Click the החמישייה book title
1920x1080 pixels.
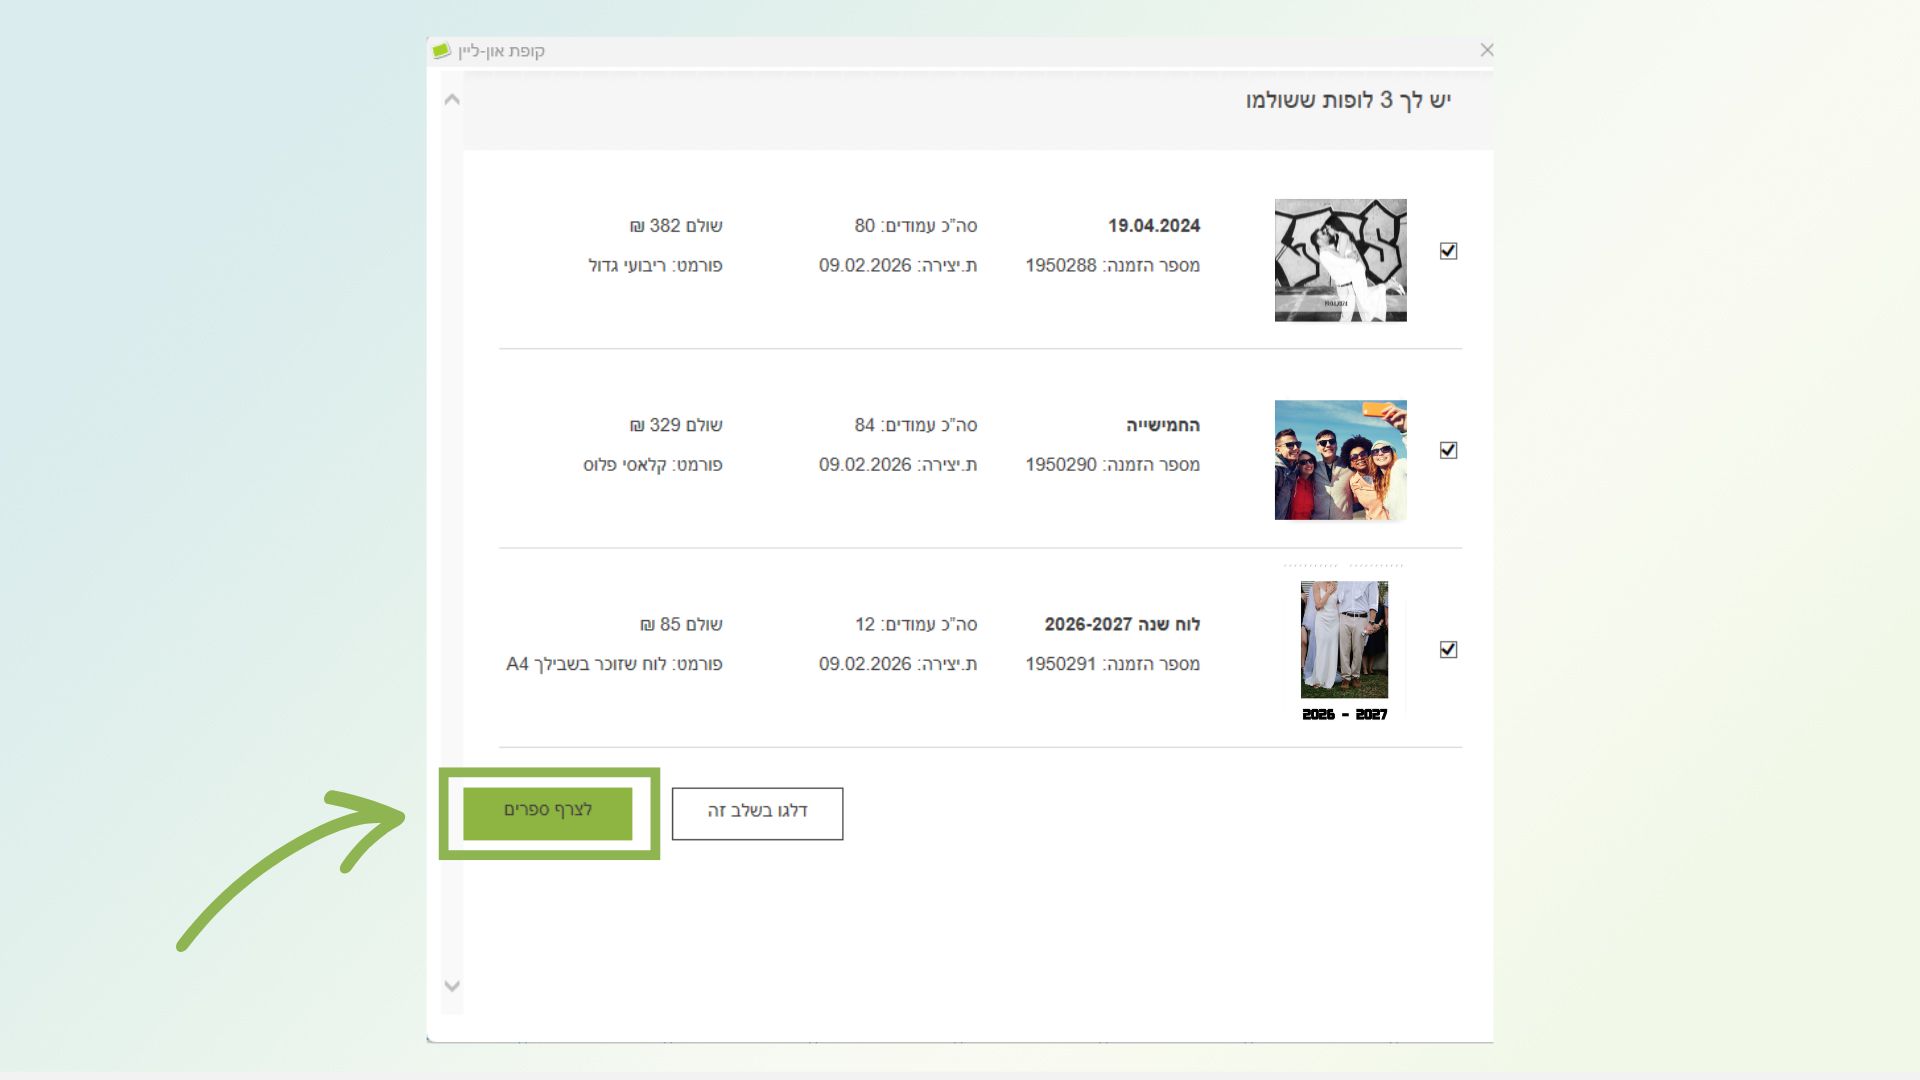click(1162, 425)
